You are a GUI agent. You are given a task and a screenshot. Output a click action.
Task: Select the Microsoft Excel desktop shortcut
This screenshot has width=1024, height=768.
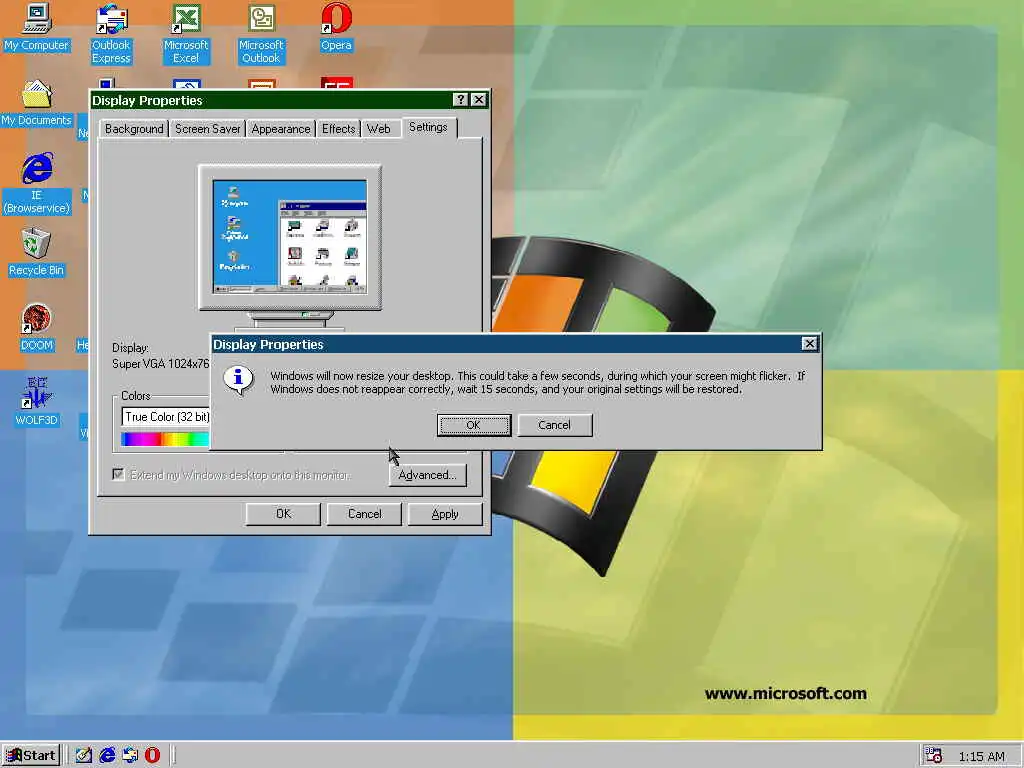click(186, 33)
